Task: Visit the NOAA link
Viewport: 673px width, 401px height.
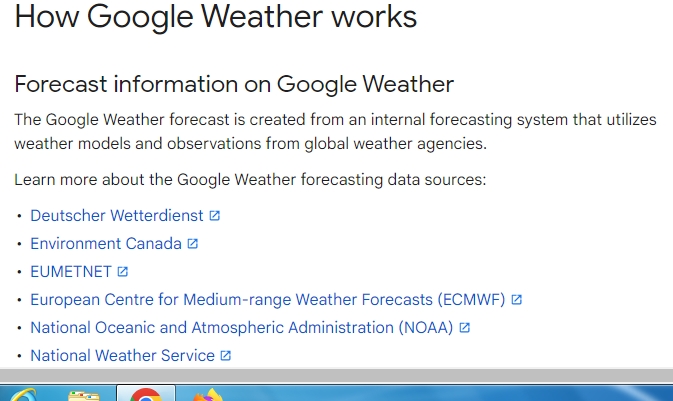Action: click(242, 328)
